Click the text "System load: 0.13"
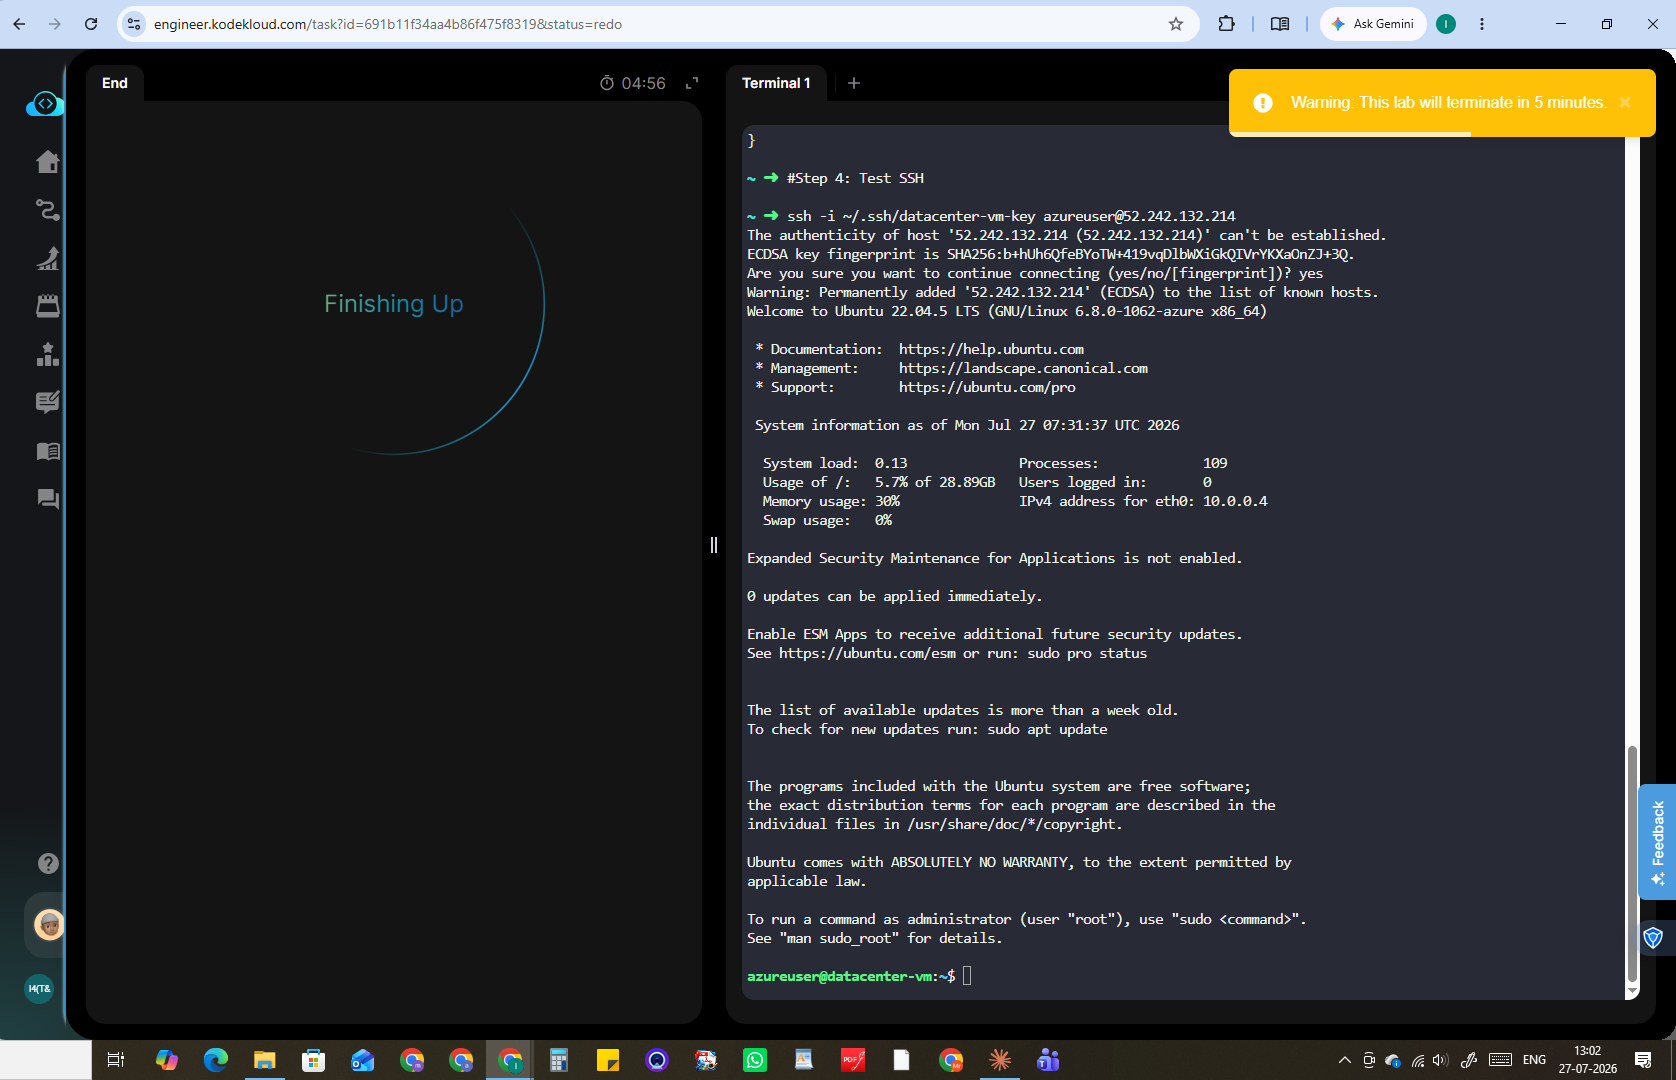The height and width of the screenshot is (1080, 1676). [x=835, y=463]
